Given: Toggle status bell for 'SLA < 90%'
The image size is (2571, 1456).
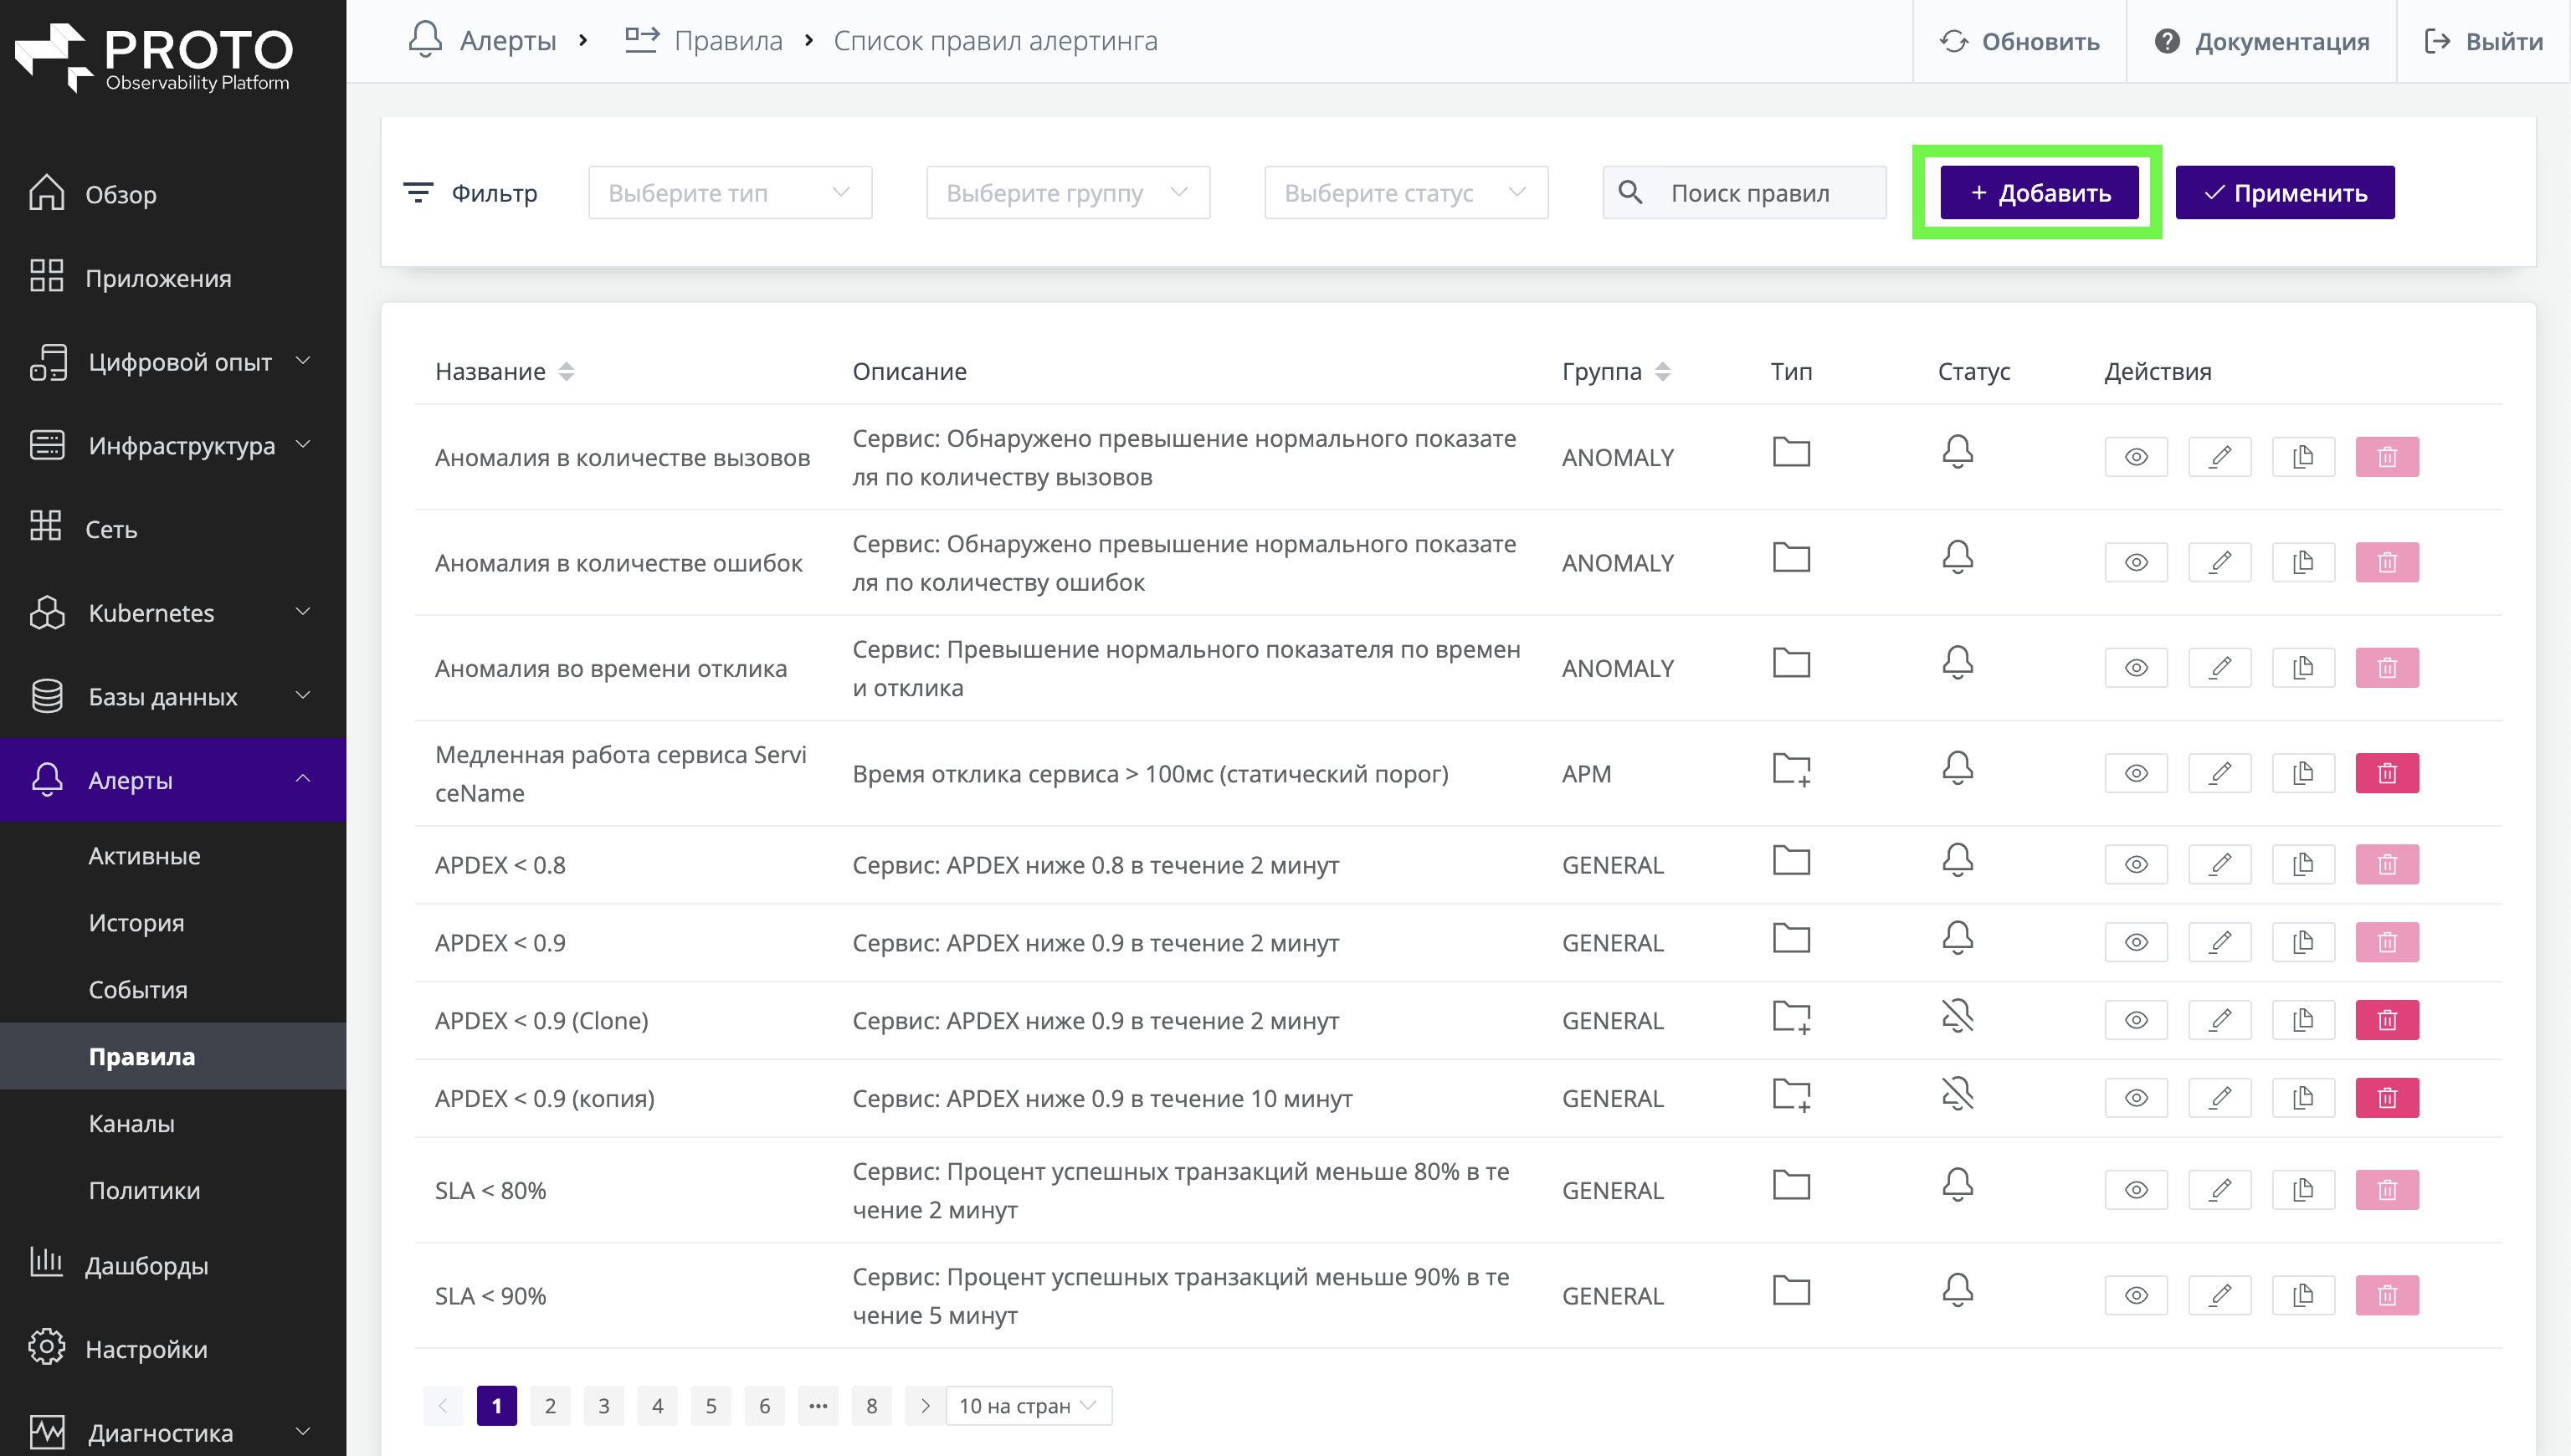Looking at the screenshot, I should pyautogui.click(x=1957, y=1291).
